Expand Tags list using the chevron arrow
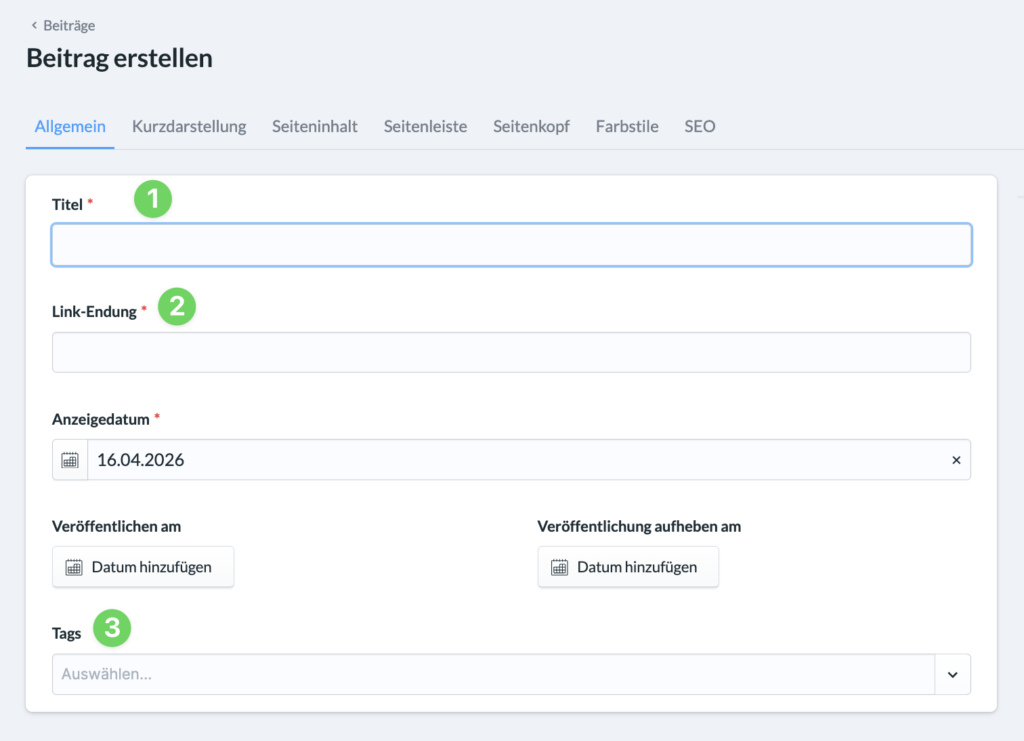1024x741 pixels. click(952, 675)
